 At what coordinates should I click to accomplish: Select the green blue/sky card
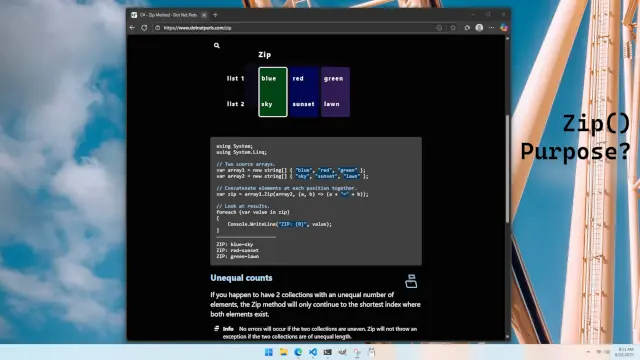tap(273, 92)
